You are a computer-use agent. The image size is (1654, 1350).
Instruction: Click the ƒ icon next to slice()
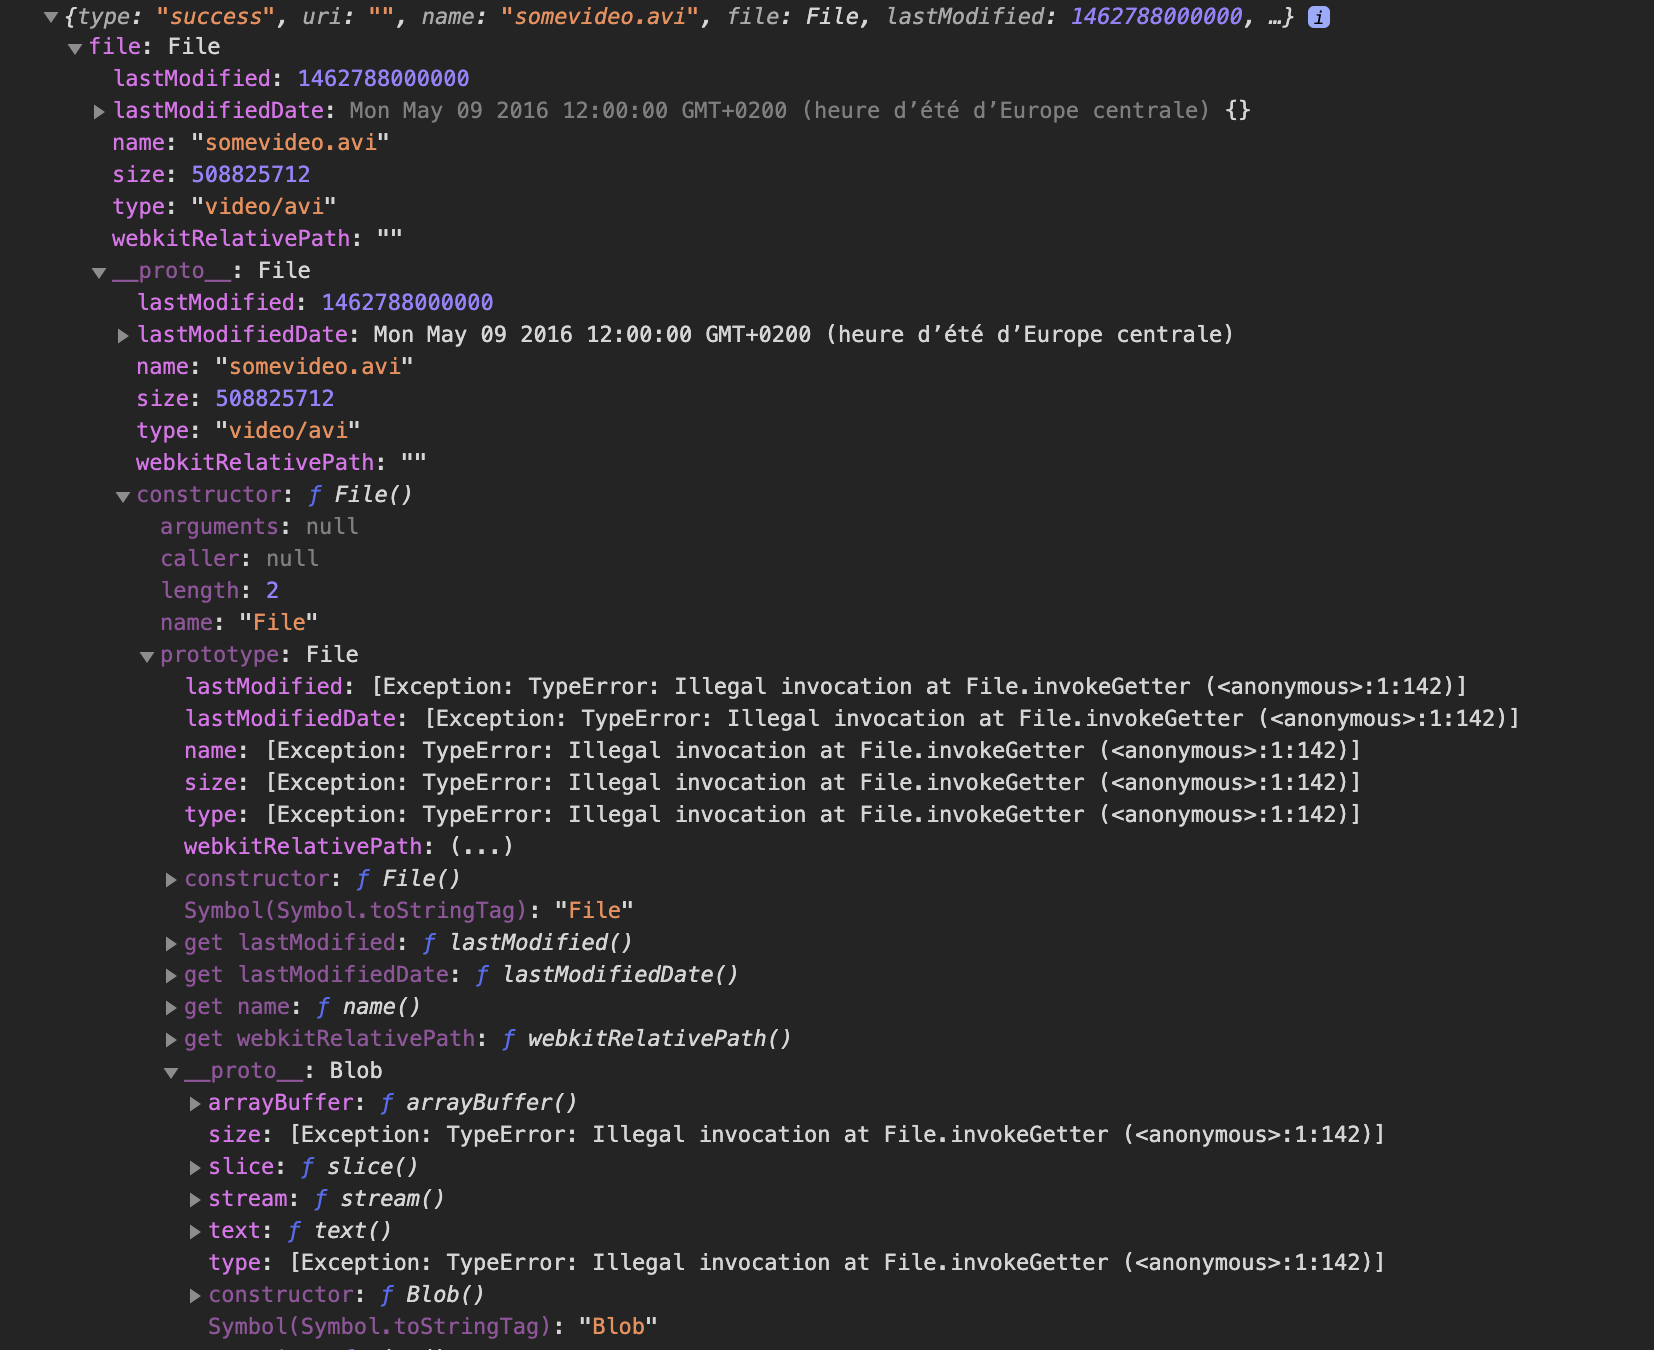point(308,1166)
